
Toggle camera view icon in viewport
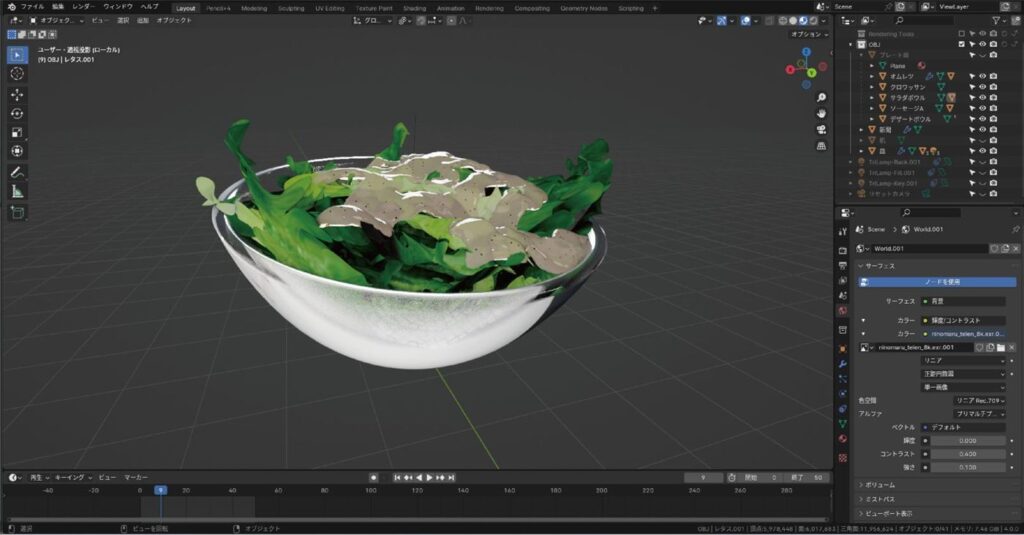pyautogui.click(x=821, y=129)
